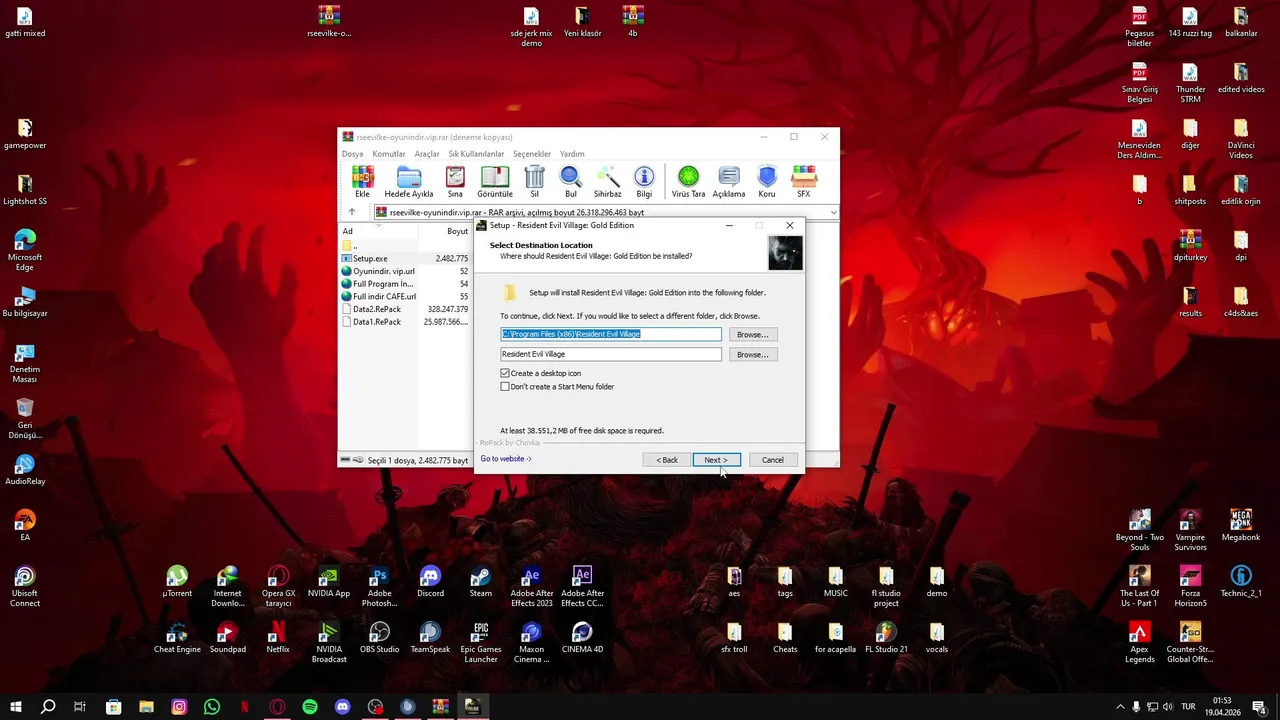
Task: Select Data1.RePack in WinRAR file list
Action: 406,322
